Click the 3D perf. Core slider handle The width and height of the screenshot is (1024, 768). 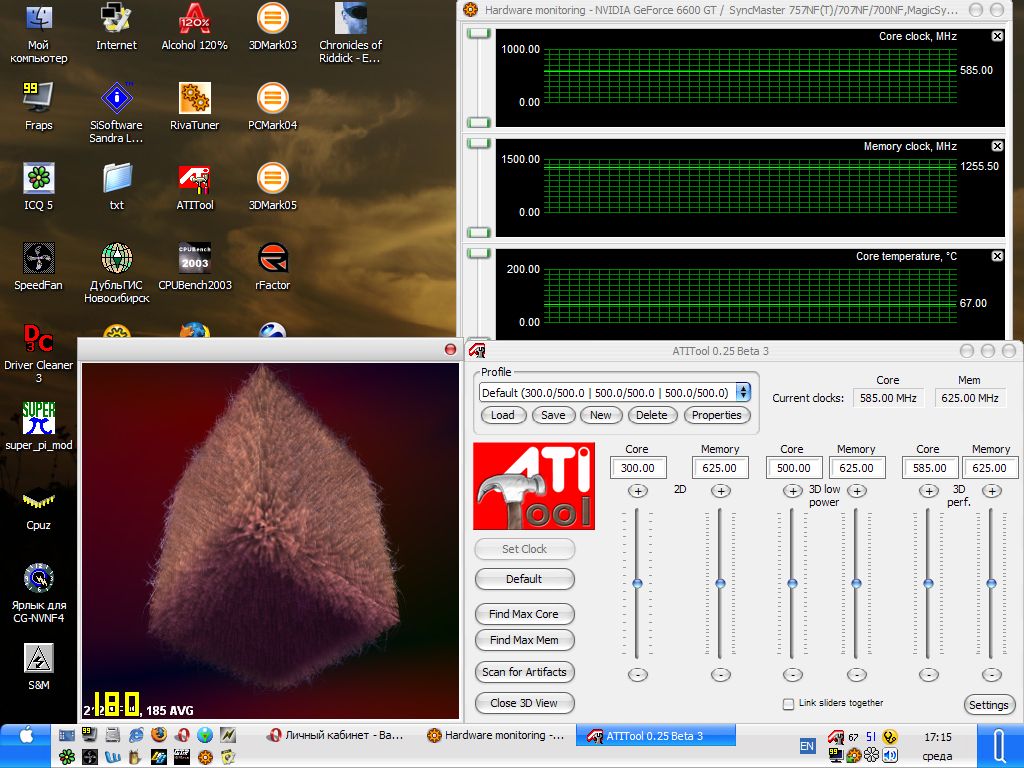tap(928, 583)
